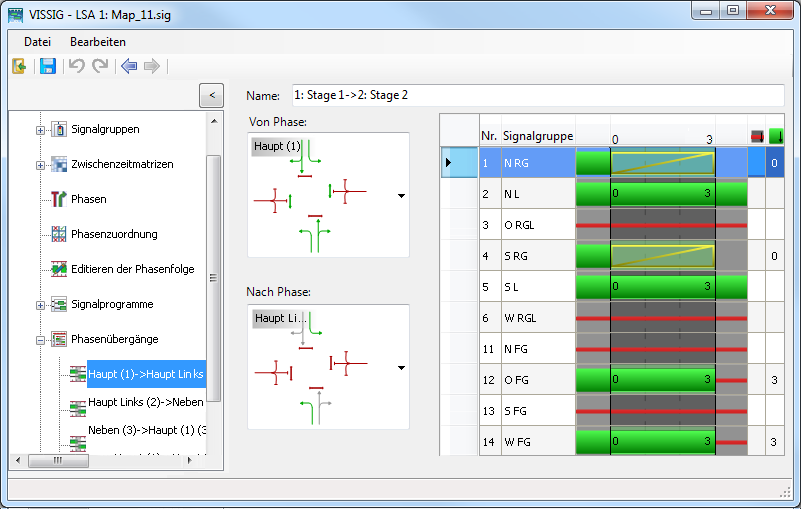Save the file with the floppy disk icon

pyautogui.click(x=47, y=66)
